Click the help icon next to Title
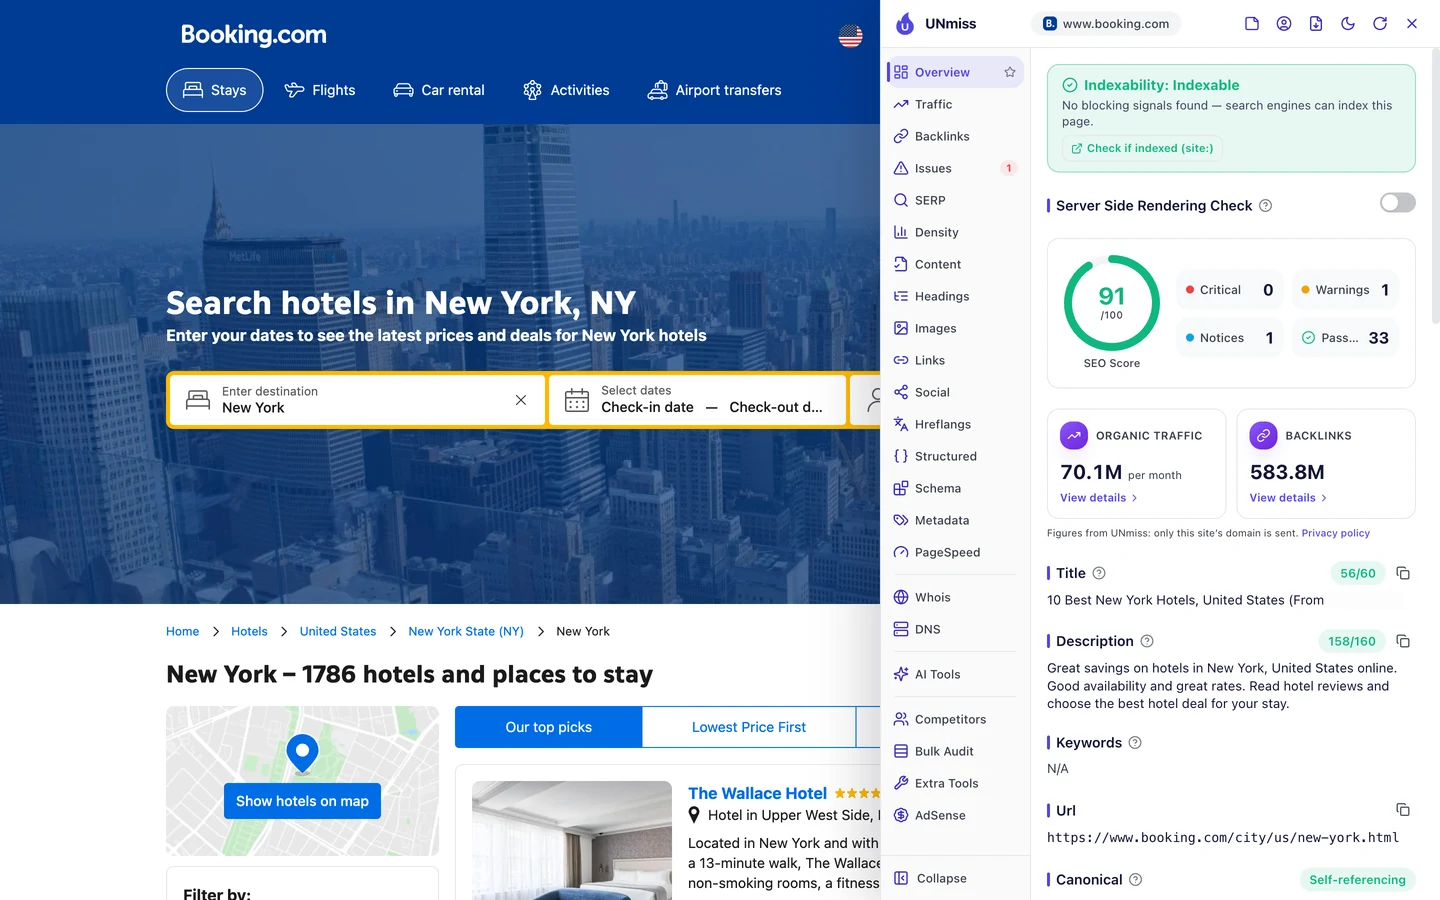This screenshot has height=900, width=1440. [x=1099, y=573]
